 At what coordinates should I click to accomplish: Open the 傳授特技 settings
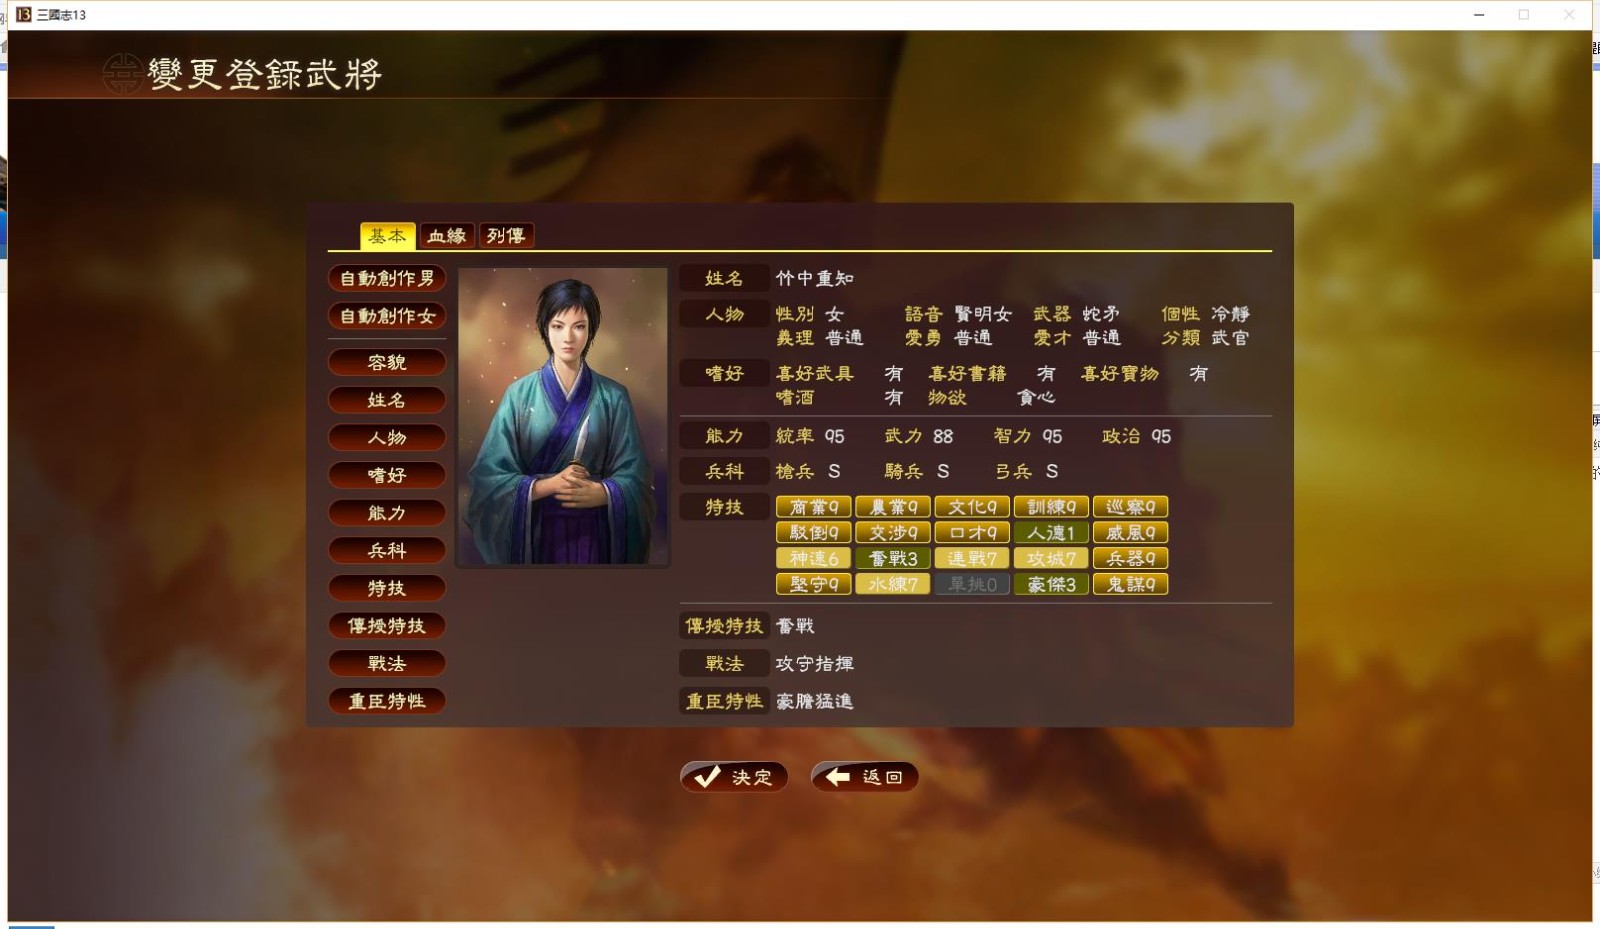coord(387,626)
